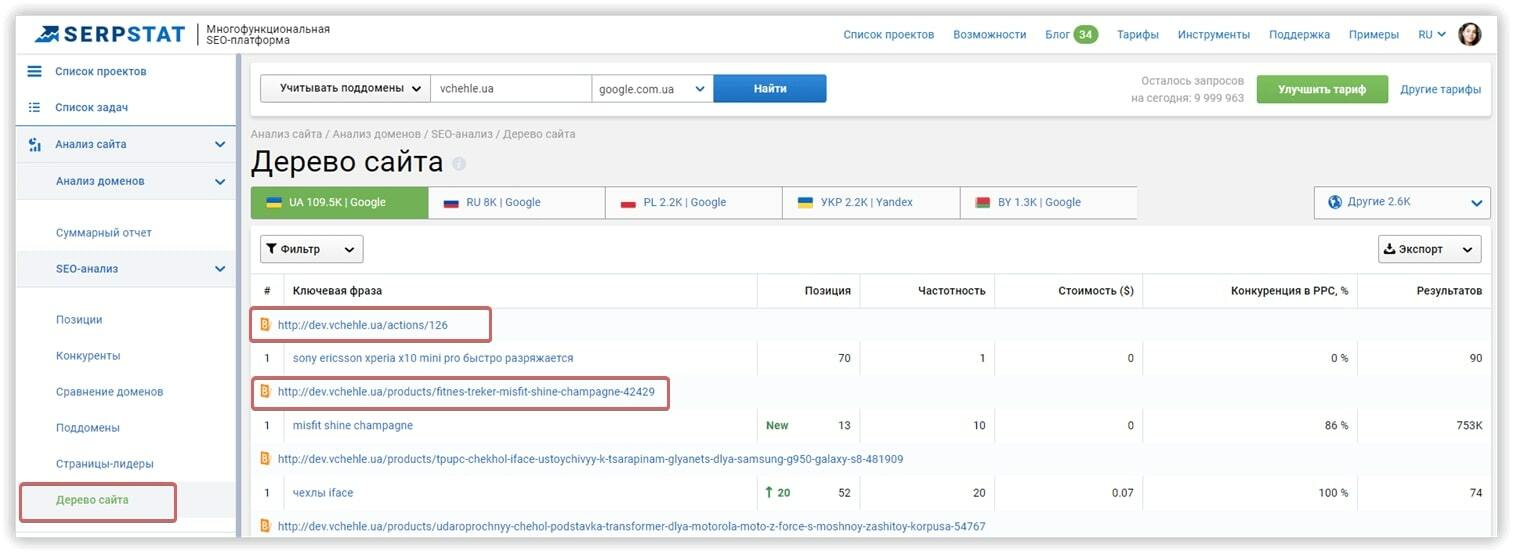
Task: Open the hamburger menu icon beside Список проектов
Action: 34,71
